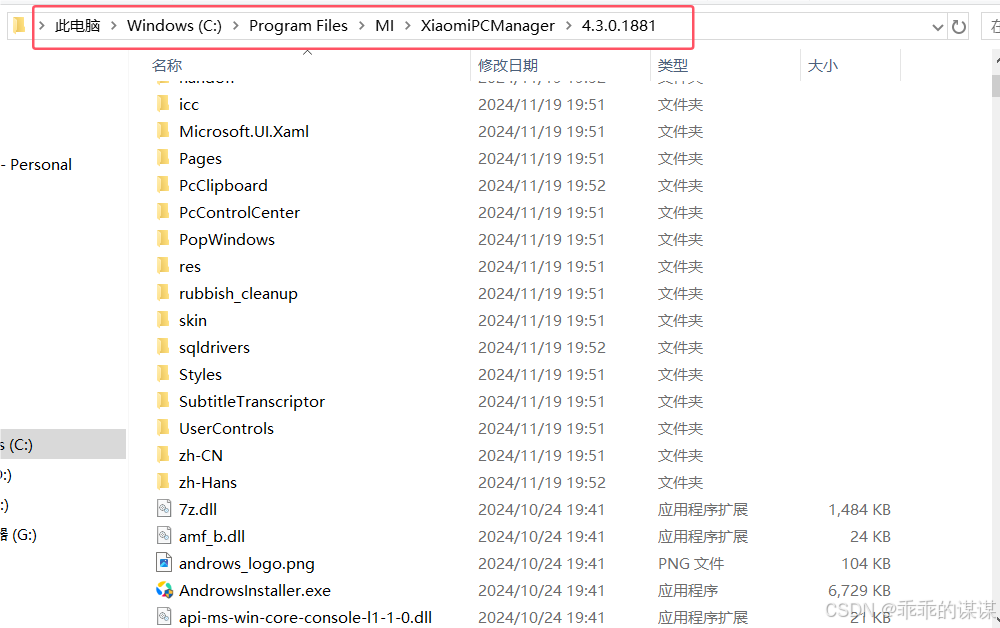Navigate to XiaomiPCManager breadcrumb
Screen dimensions: 1000x628
[x=487, y=26]
